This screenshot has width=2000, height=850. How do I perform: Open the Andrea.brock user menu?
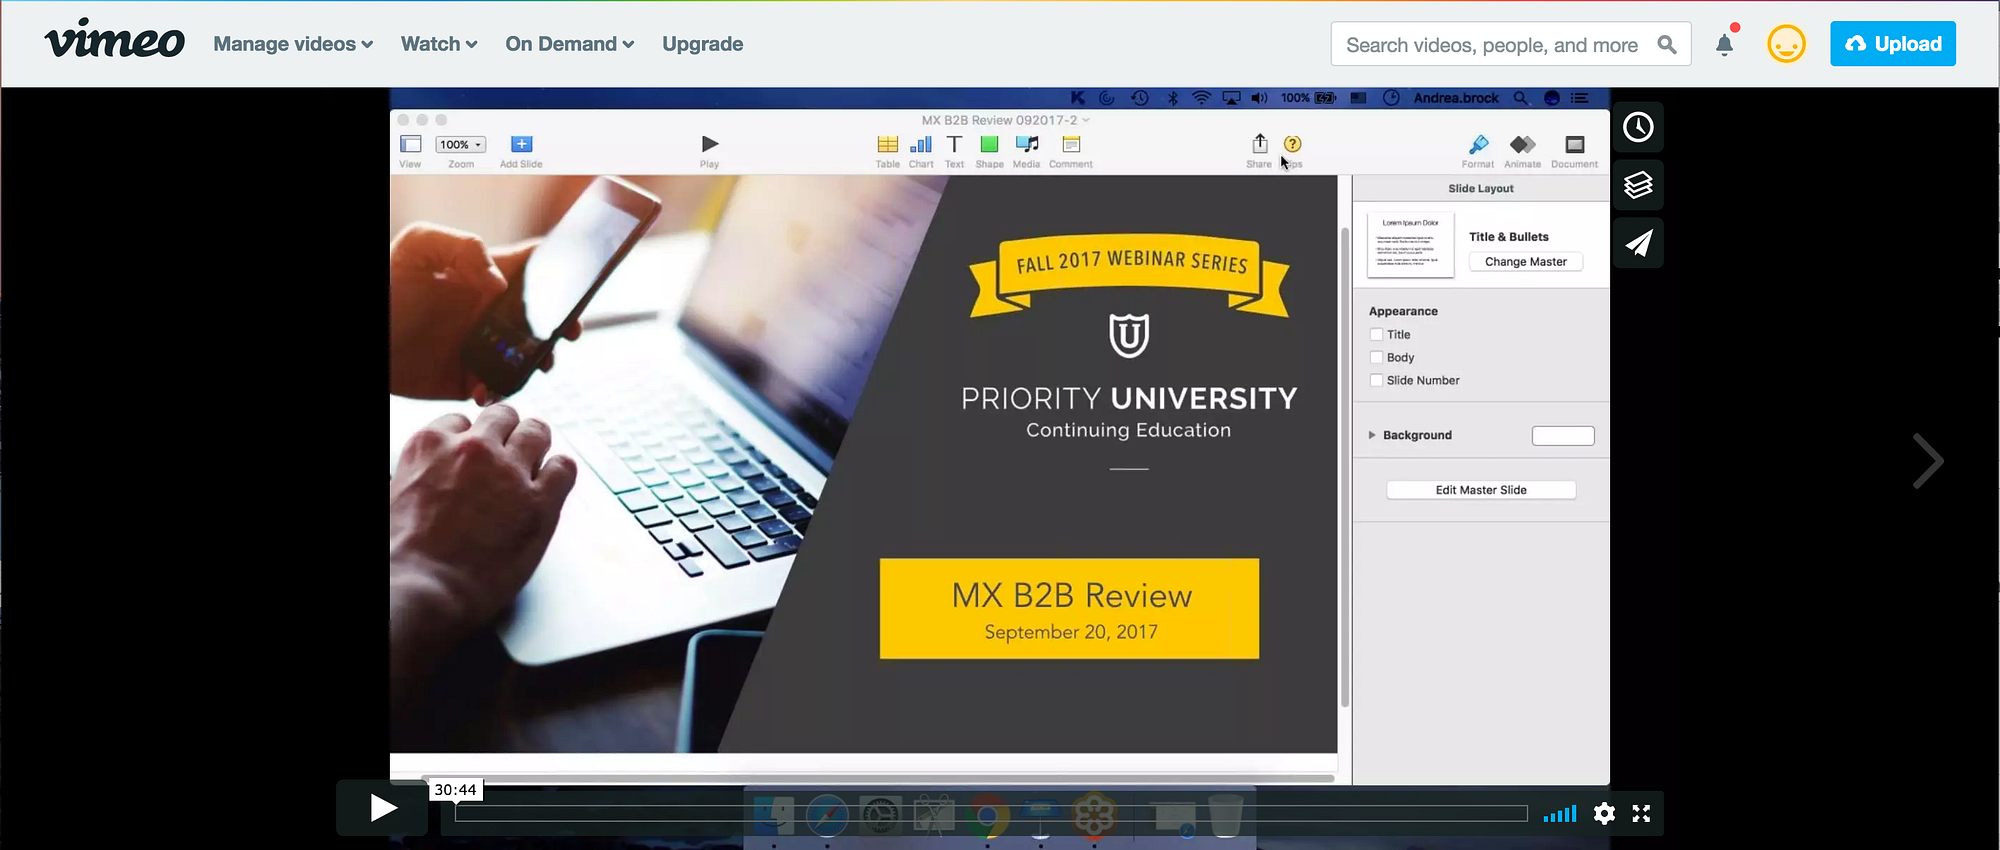pyautogui.click(x=1456, y=98)
